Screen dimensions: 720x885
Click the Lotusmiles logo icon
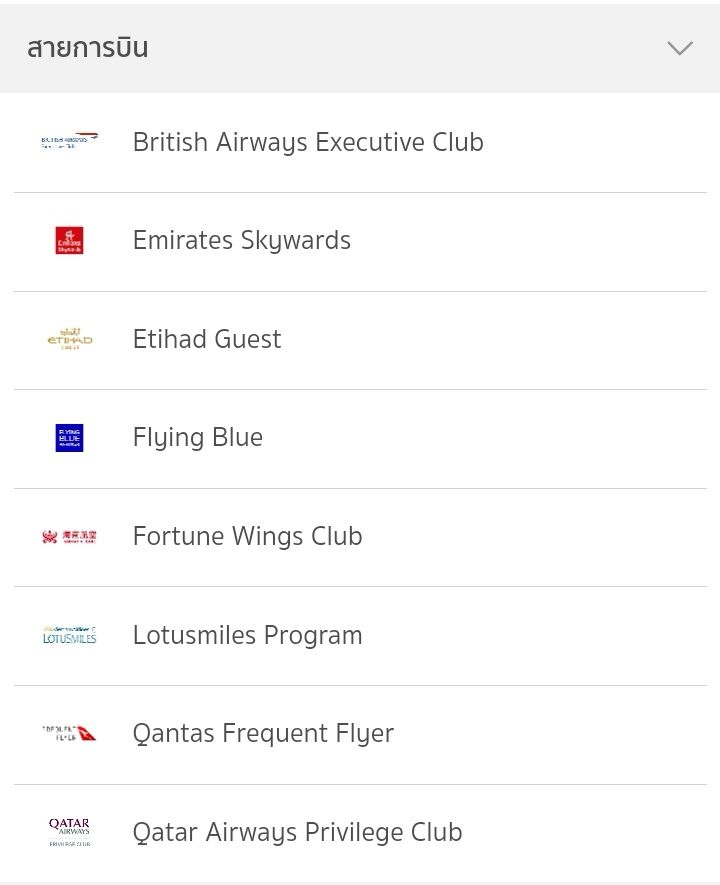(x=69, y=635)
